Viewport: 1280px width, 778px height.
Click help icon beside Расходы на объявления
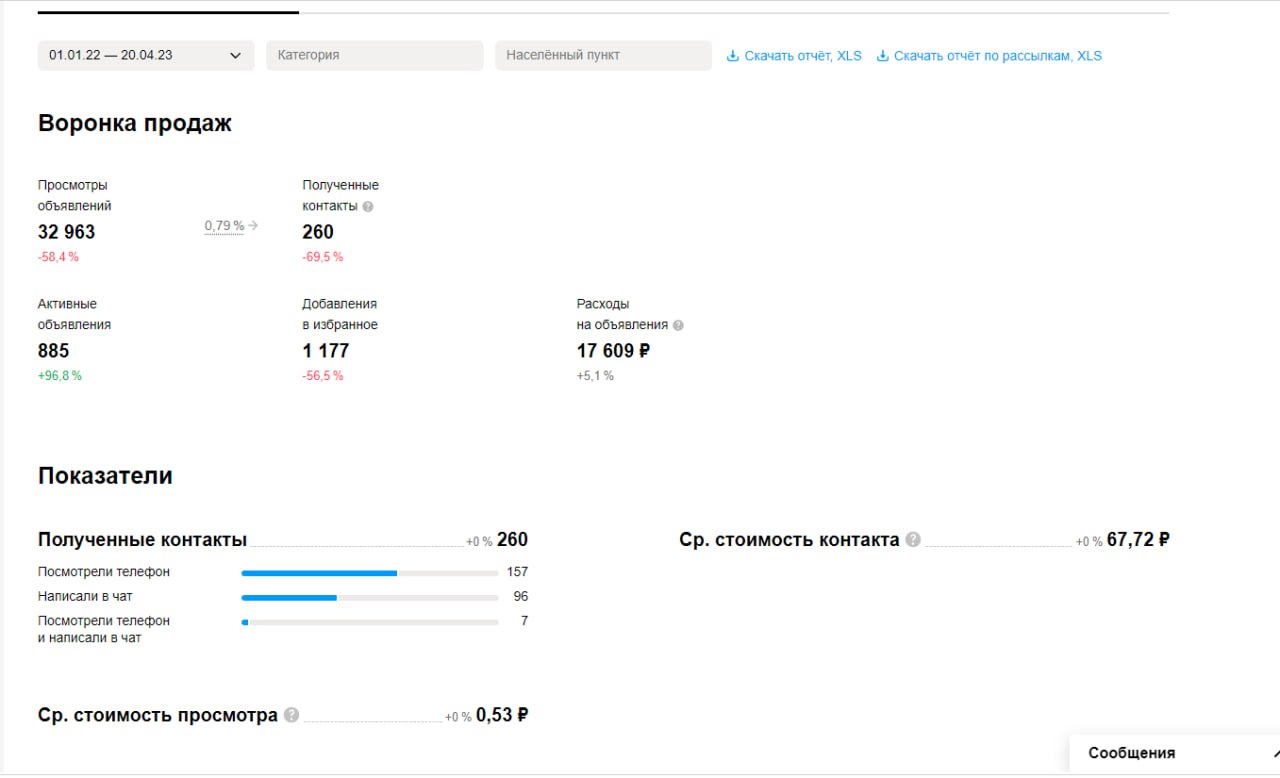click(x=678, y=325)
